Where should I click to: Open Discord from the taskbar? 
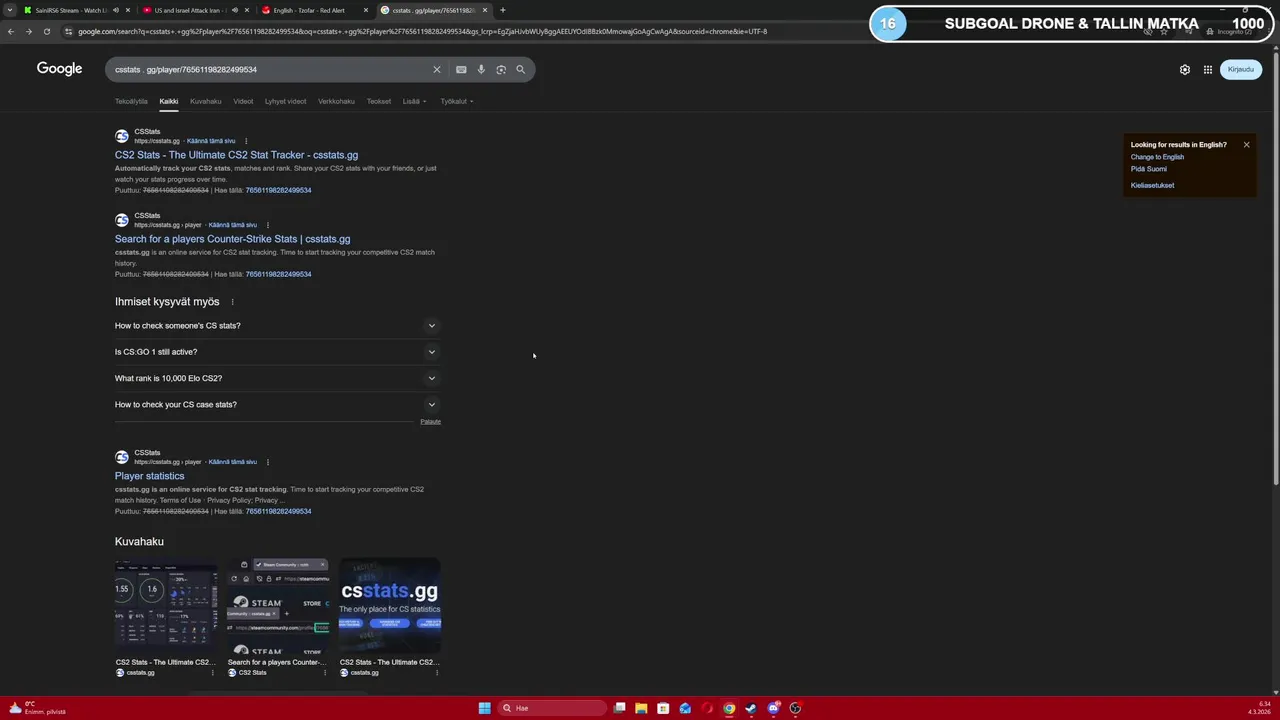pyautogui.click(x=773, y=708)
